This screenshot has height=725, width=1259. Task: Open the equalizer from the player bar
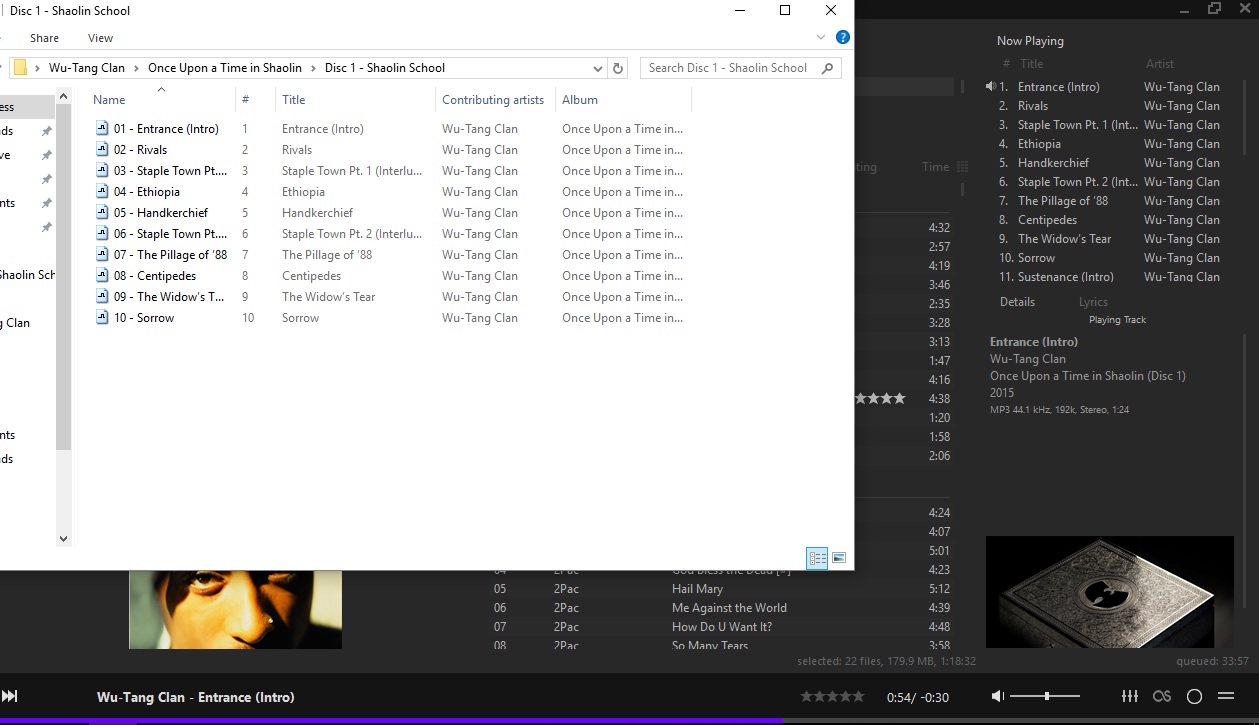pos(1130,696)
